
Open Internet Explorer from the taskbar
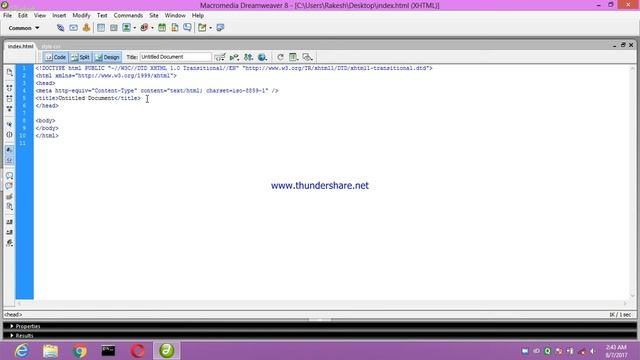pyautogui.click(x=21, y=351)
